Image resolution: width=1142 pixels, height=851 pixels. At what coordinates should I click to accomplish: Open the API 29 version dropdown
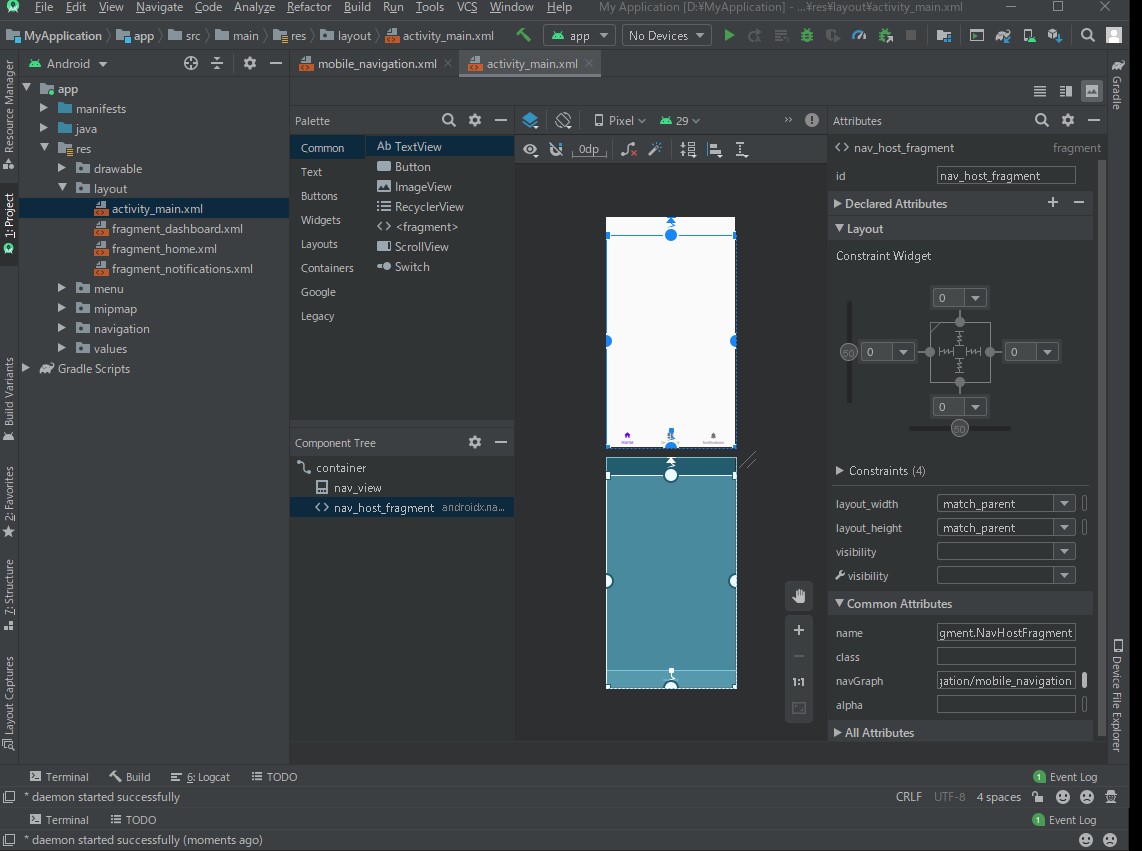tap(679, 119)
